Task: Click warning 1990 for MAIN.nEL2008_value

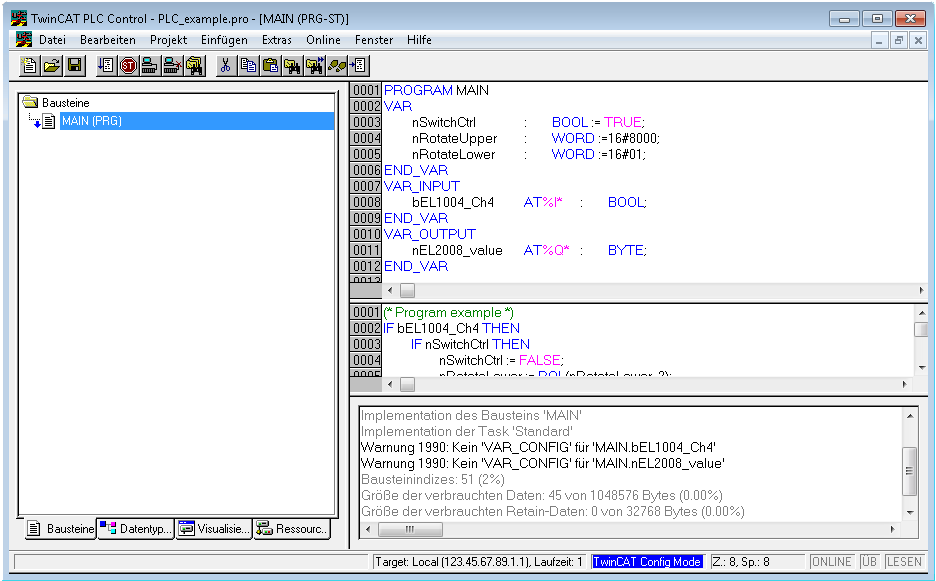Action: [540, 463]
